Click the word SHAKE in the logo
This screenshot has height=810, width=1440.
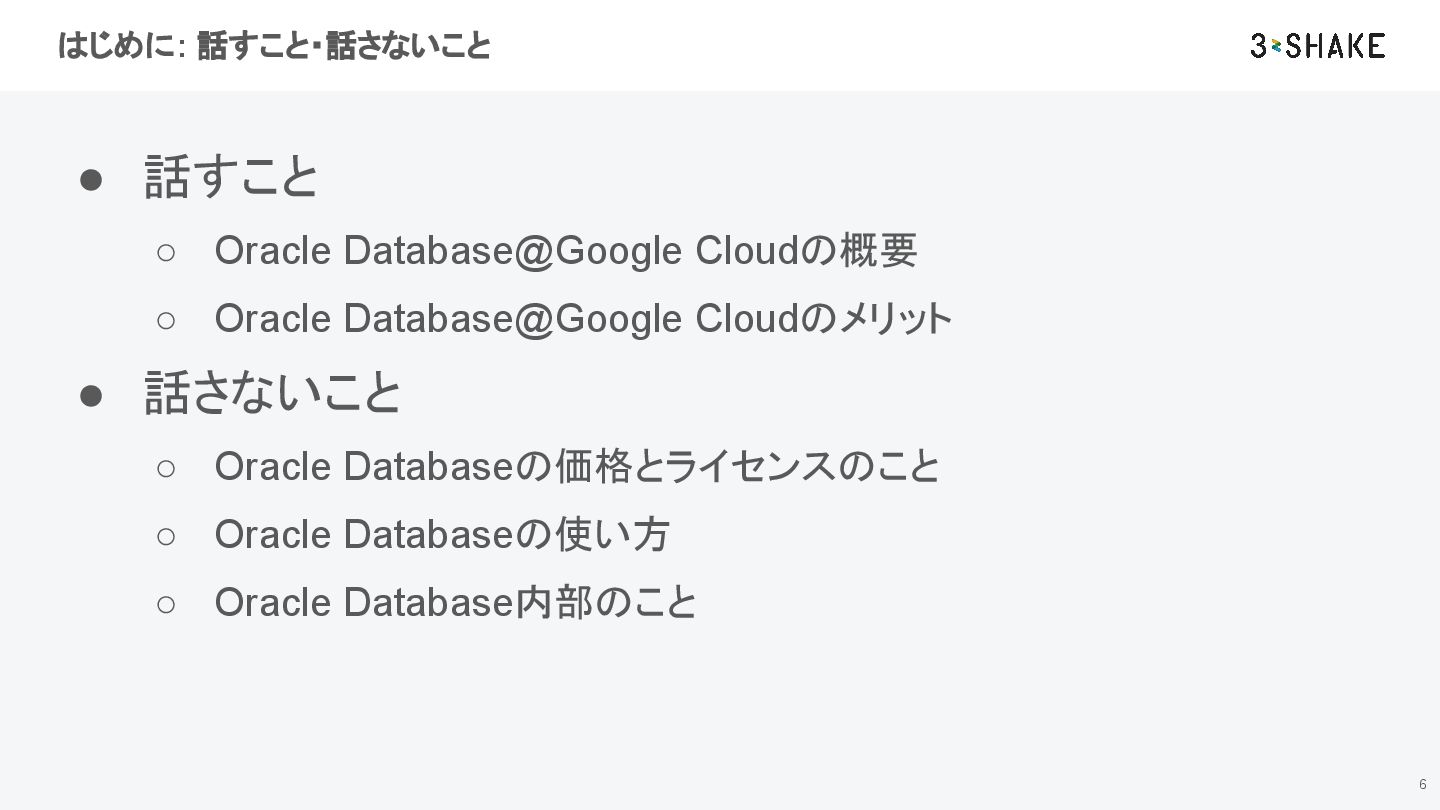[1336, 45]
